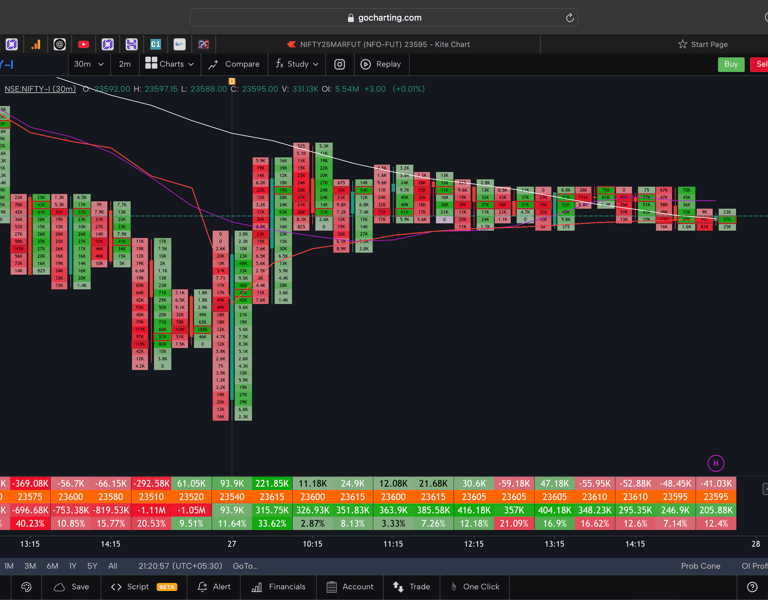The width and height of the screenshot is (768, 600).
Task: Select the 2m timeframe
Action: point(125,64)
